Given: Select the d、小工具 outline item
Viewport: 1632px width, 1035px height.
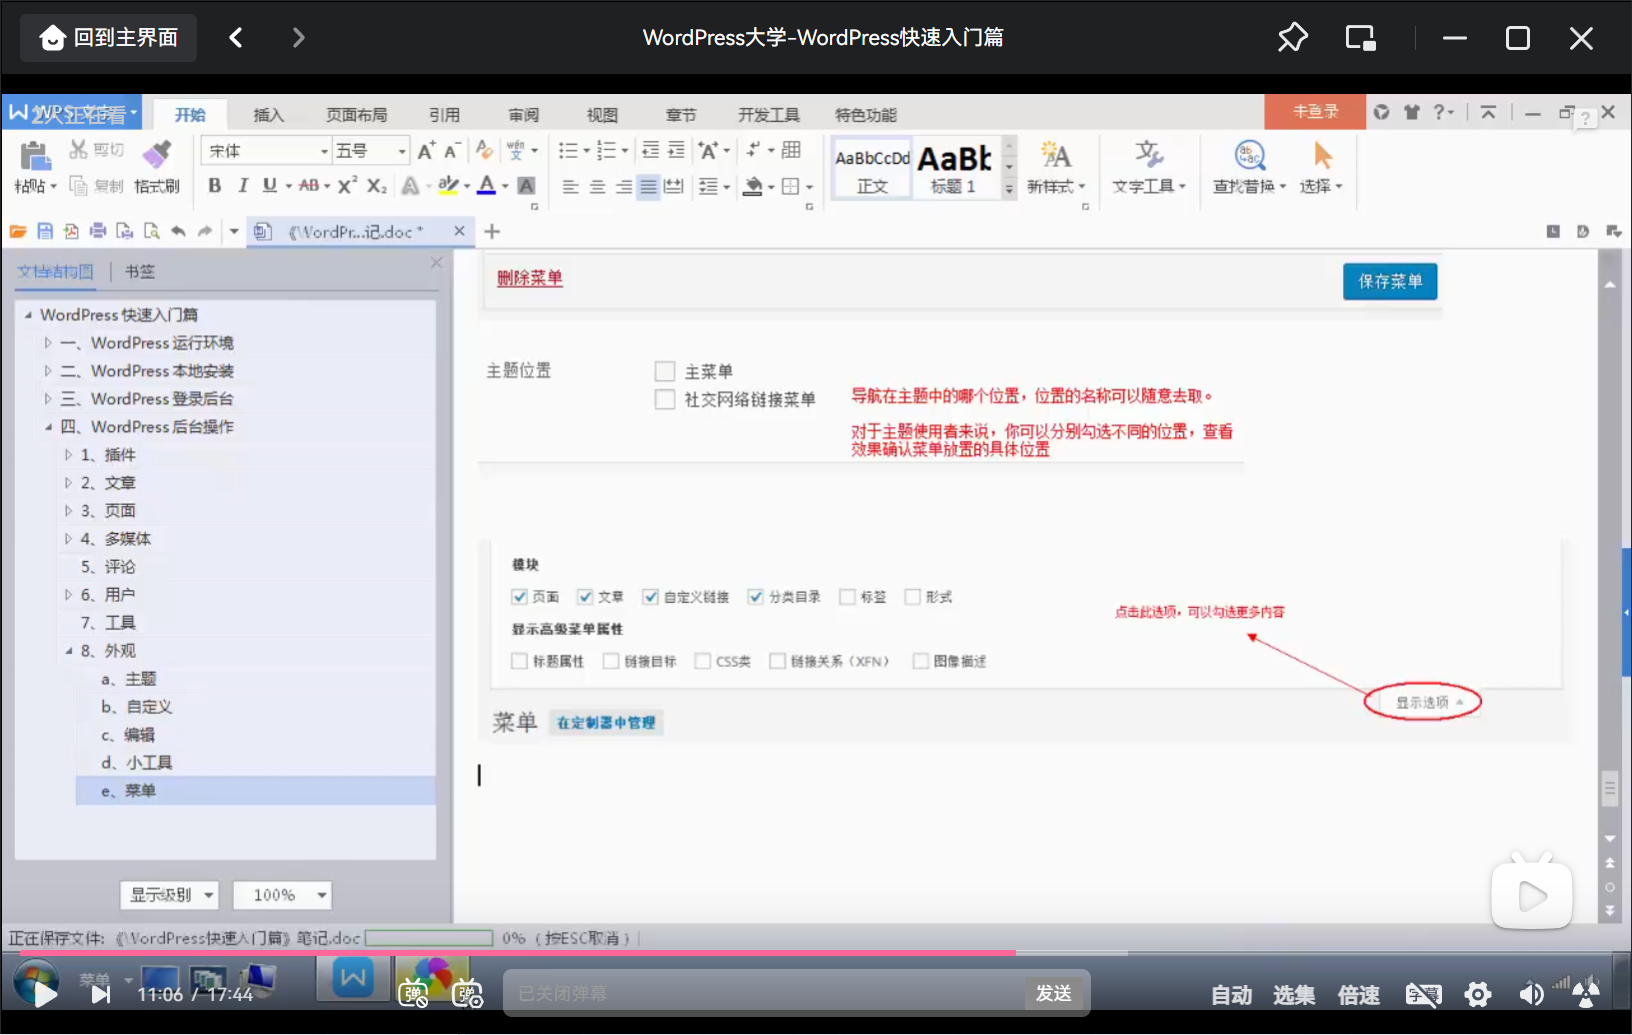Looking at the screenshot, I should pyautogui.click(x=137, y=763).
